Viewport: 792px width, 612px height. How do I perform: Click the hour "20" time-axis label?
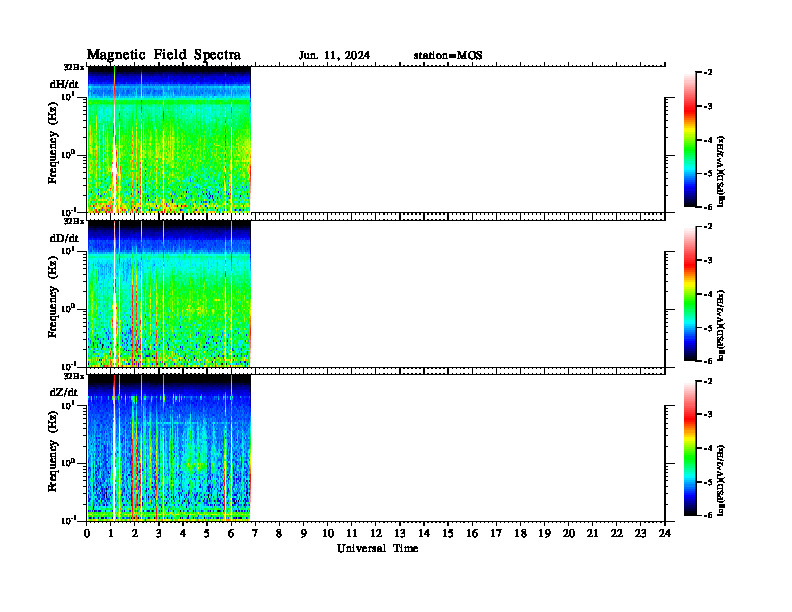[569, 534]
